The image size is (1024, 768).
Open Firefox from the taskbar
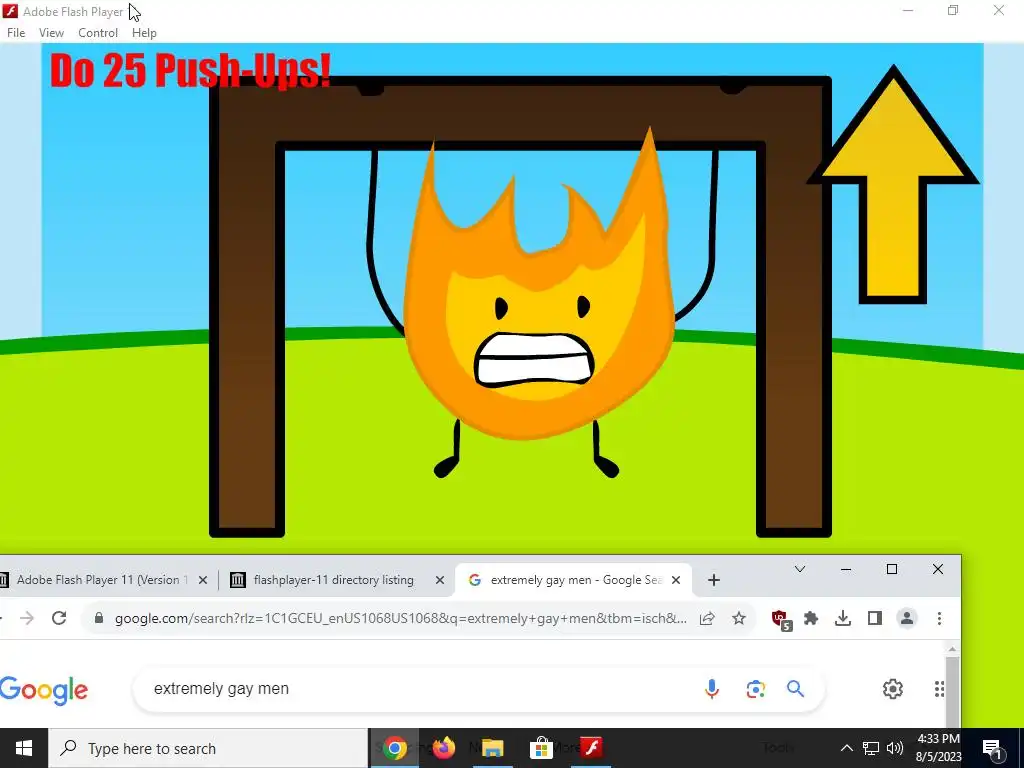444,748
